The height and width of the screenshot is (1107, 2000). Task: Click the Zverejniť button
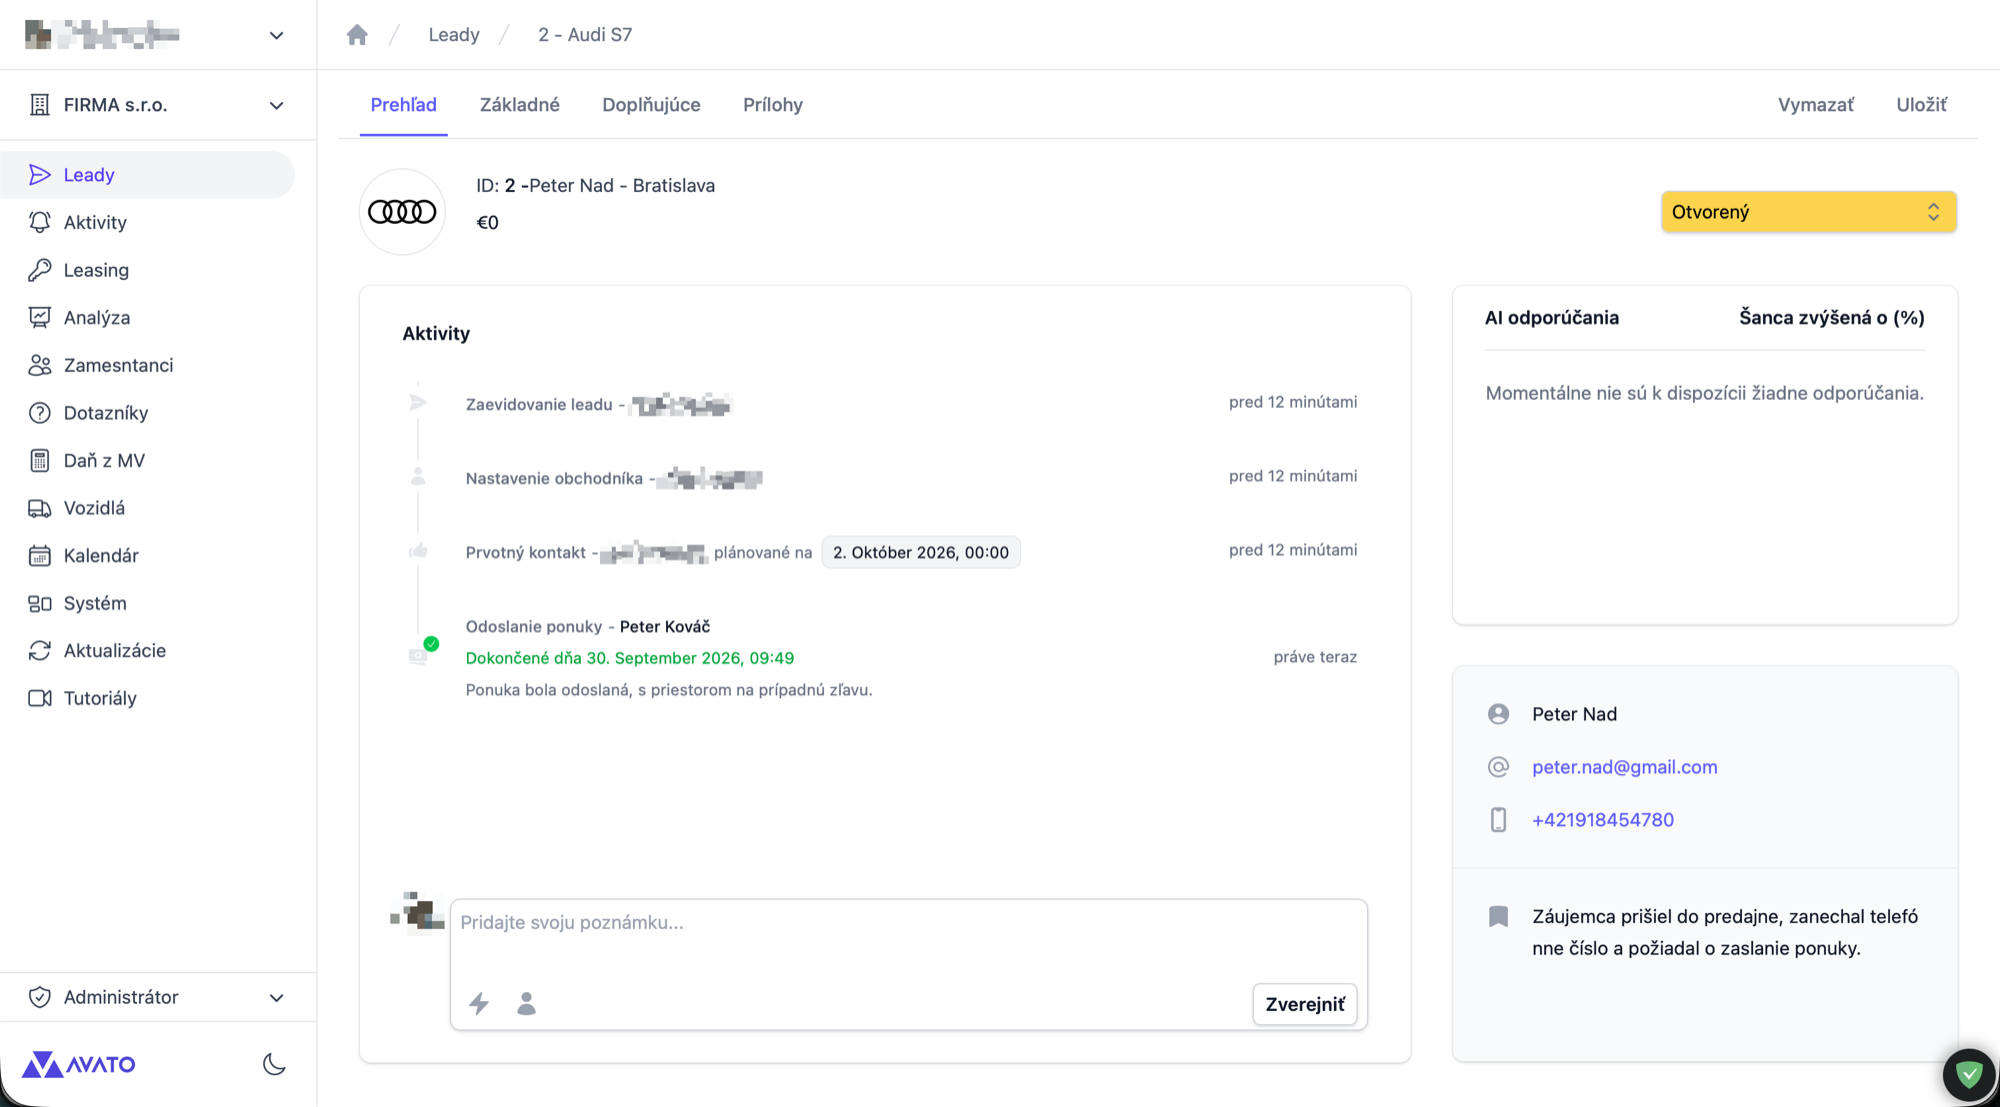(x=1305, y=1004)
